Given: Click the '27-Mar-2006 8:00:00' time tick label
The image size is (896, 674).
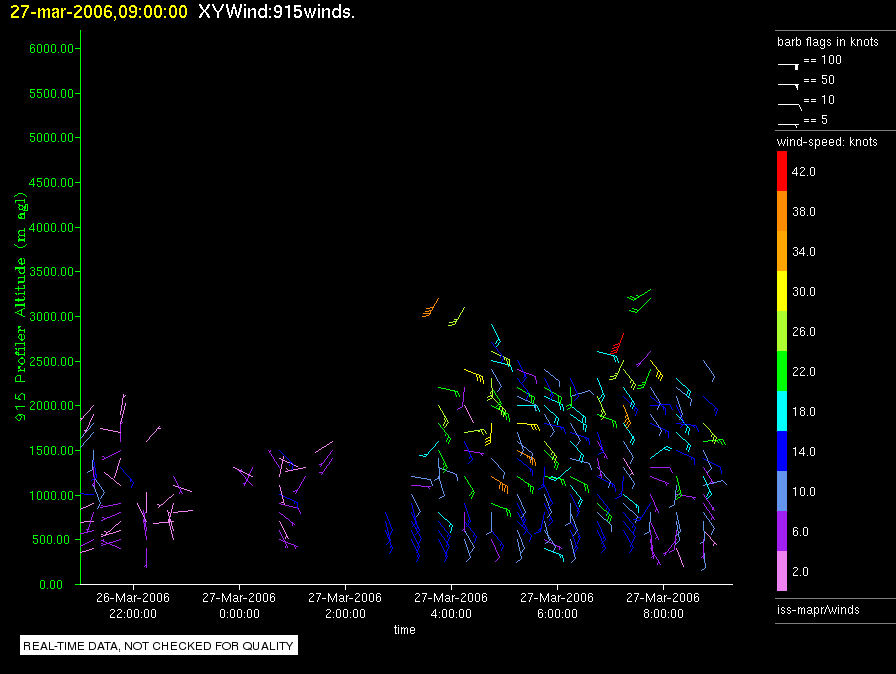Looking at the screenshot, I should coord(663,605).
